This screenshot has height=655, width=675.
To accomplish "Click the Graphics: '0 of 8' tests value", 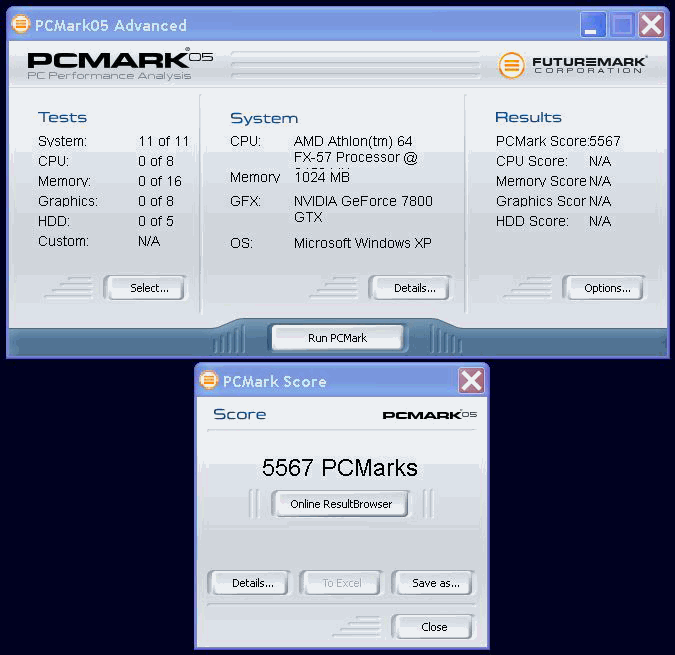I will (156, 201).
